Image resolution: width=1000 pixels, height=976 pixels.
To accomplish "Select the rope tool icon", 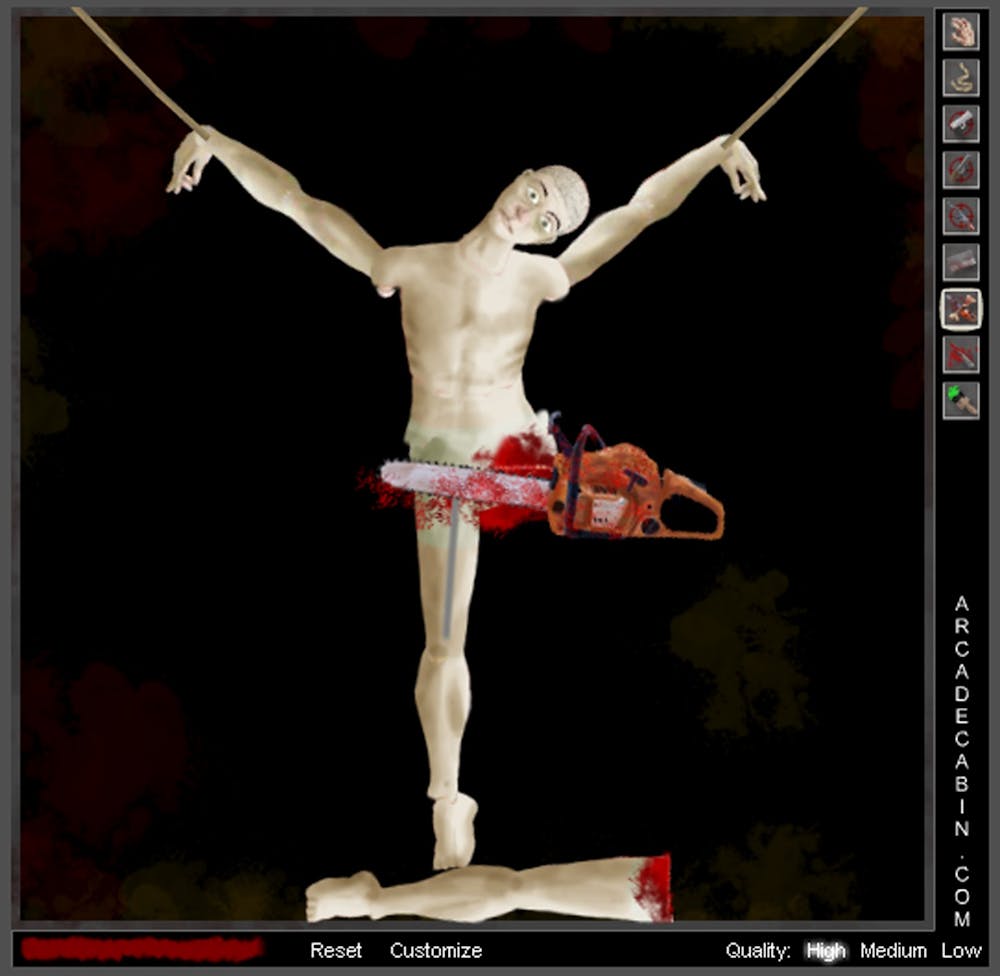I will point(961,77).
